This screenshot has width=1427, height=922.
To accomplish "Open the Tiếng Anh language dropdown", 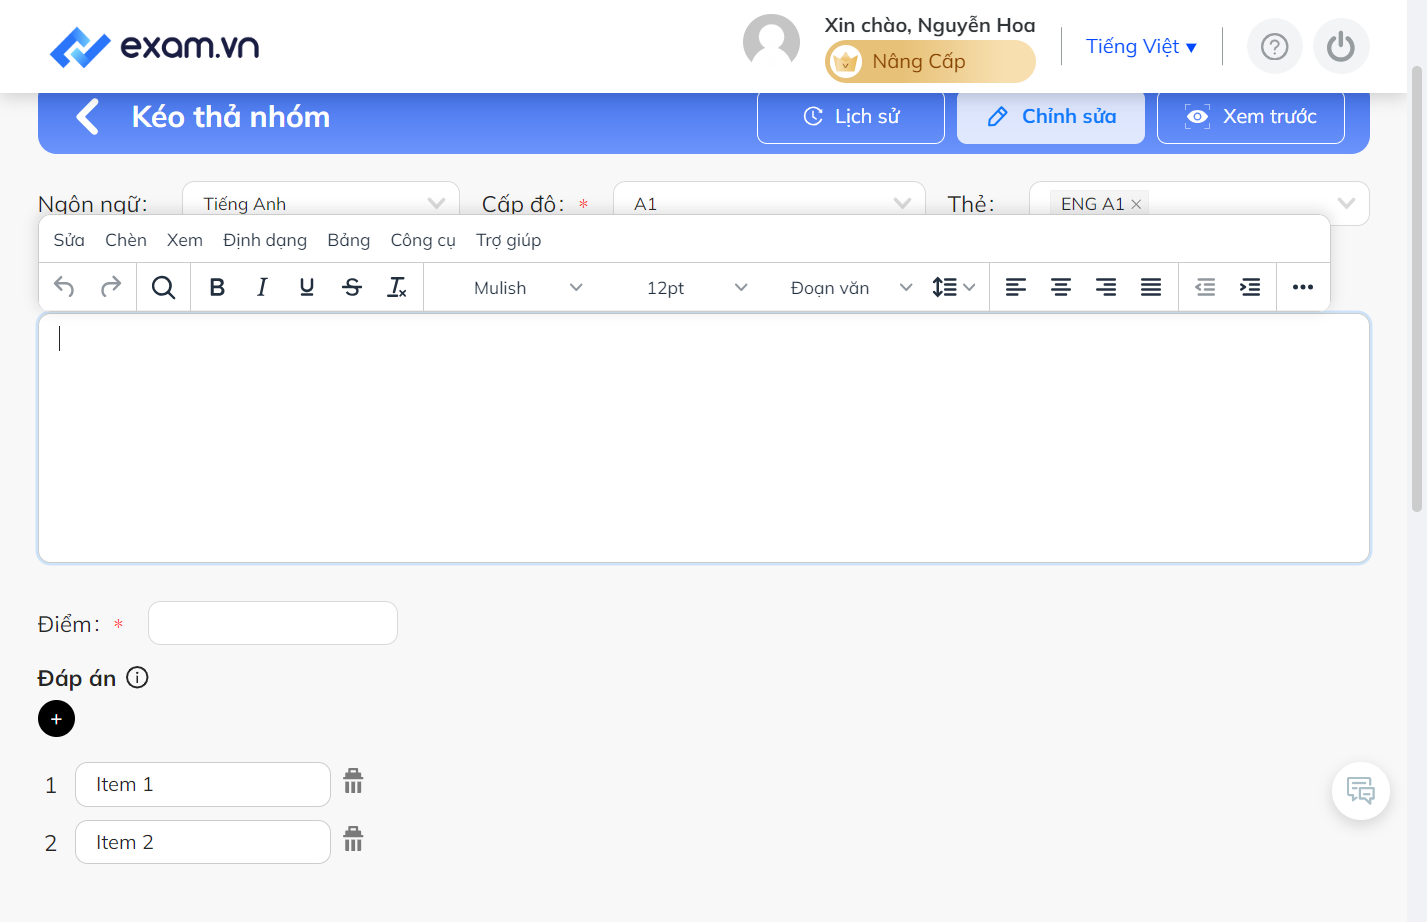I will pyautogui.click(x=321, y=203).
